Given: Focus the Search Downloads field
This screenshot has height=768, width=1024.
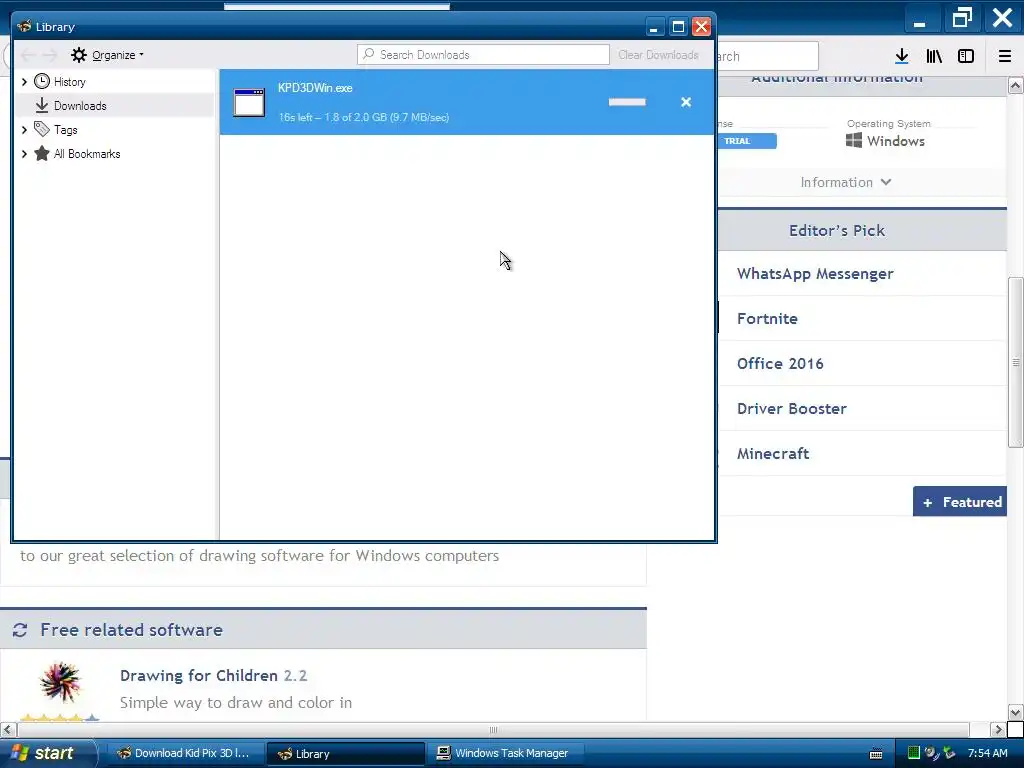Looking at the screenshot, I should (x=483, y=55).
